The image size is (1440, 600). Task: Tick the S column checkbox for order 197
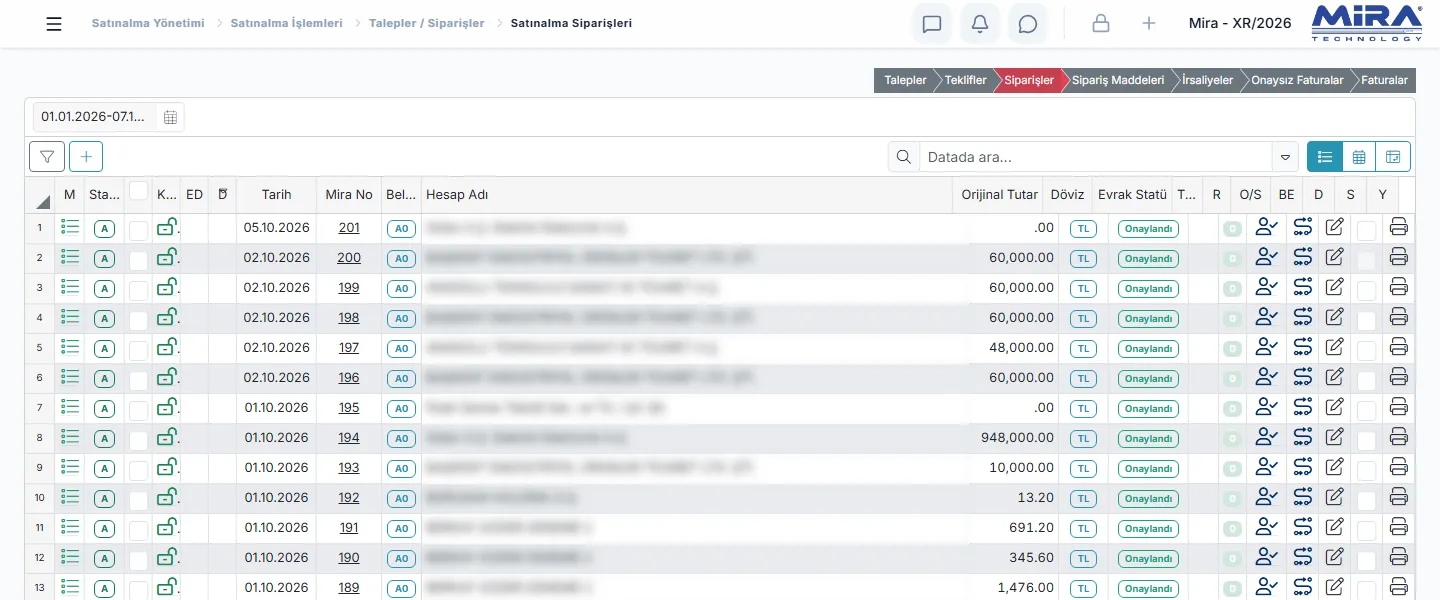pos(1366,350)
